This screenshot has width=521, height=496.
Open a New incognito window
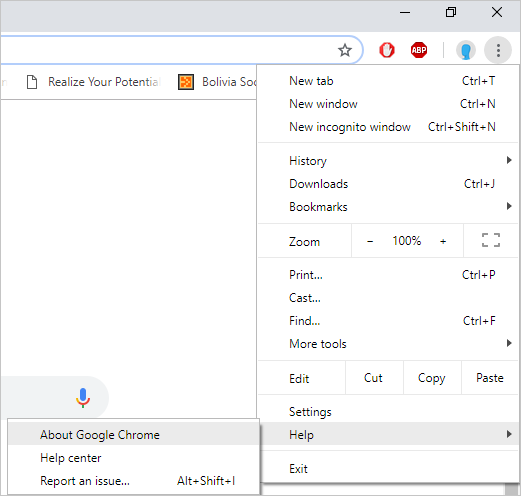click(388, 127)
